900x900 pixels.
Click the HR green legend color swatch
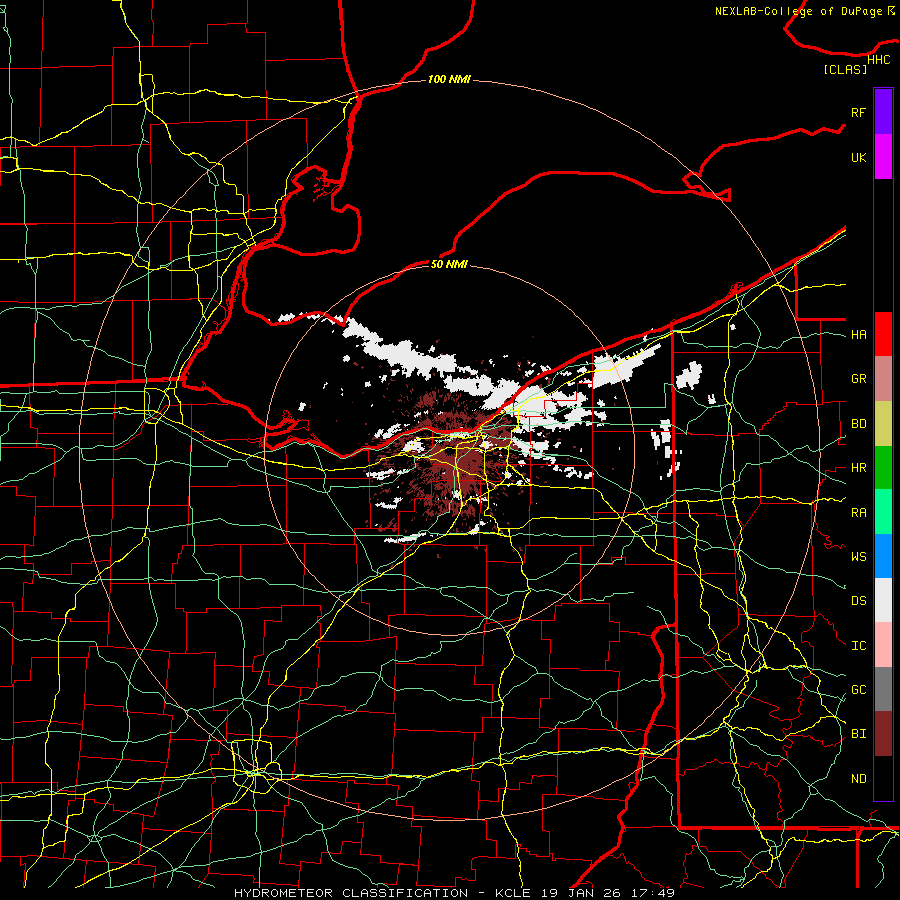coord(883,468)
